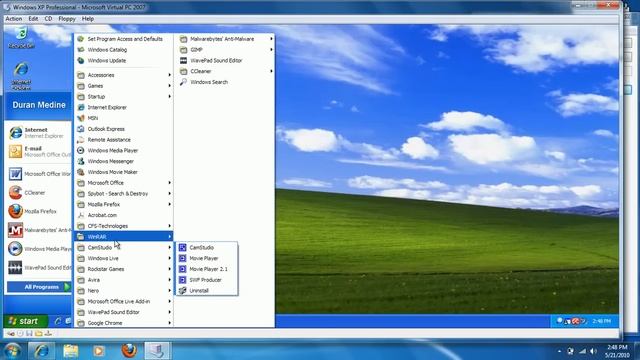Open the Floppy menu in Virtual PC
Image resolution: width=640 pixels, height=360 pixels.
[x=67, y=19]
